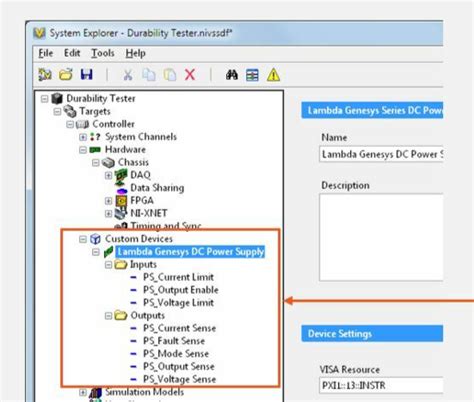Expand the FPGA tree node
Viewport: 474px width, 402px height.
point(108,201)
